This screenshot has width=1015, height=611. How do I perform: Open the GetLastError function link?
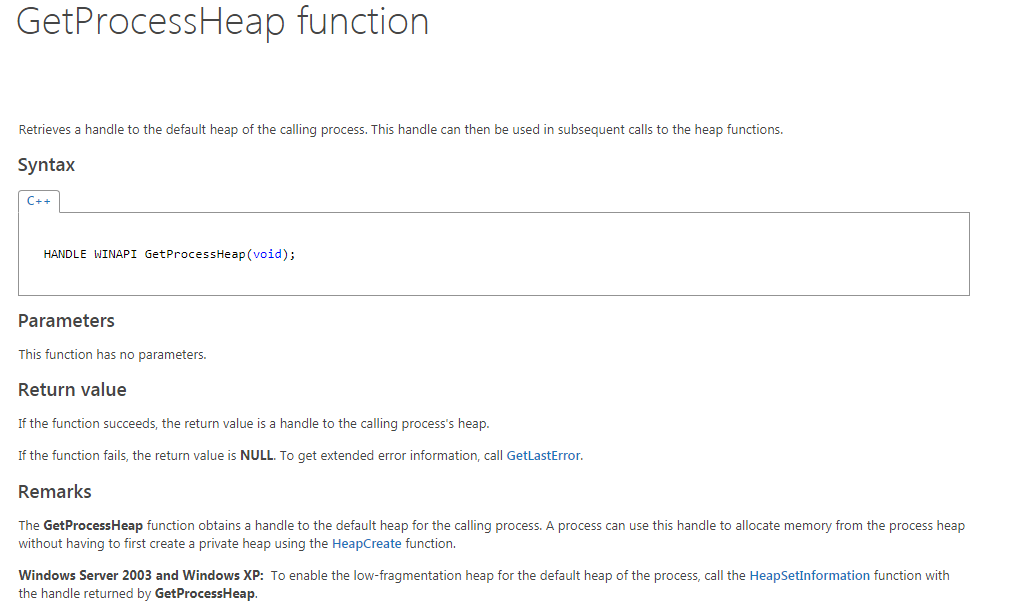pyautogui.click(x=544, y=456)
